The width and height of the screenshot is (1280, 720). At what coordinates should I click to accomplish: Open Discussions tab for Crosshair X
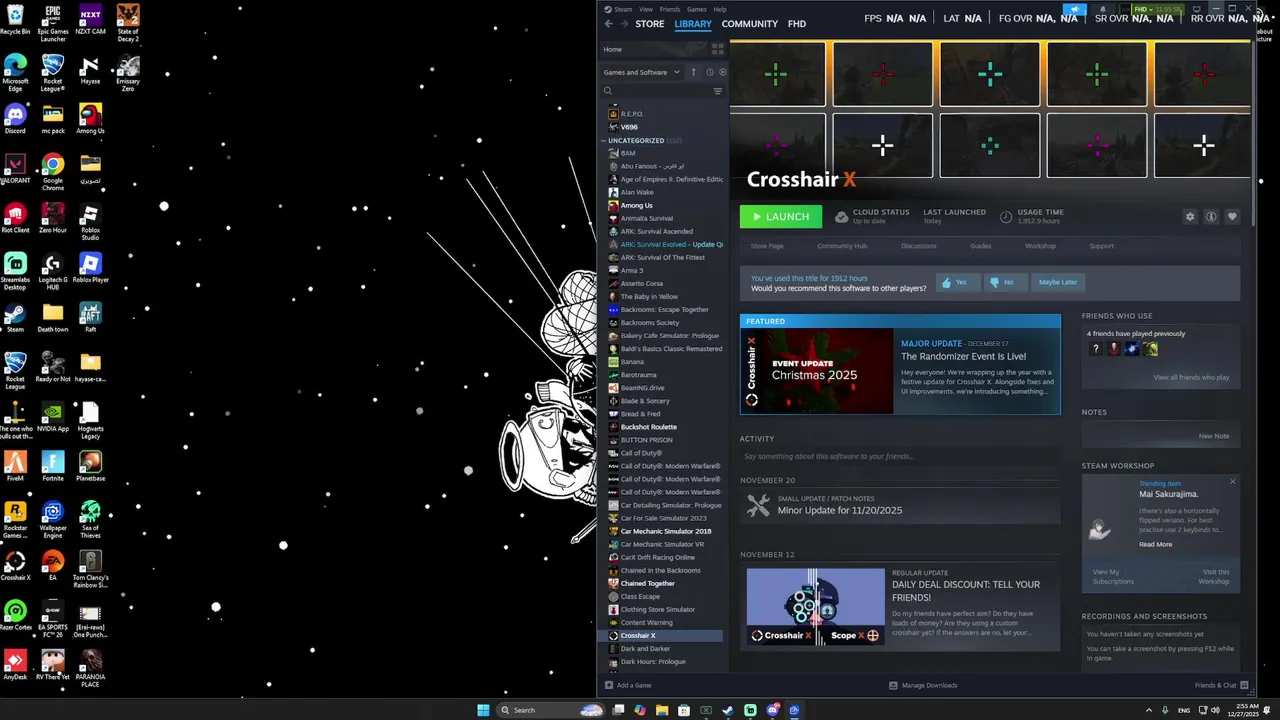[919, 246]
